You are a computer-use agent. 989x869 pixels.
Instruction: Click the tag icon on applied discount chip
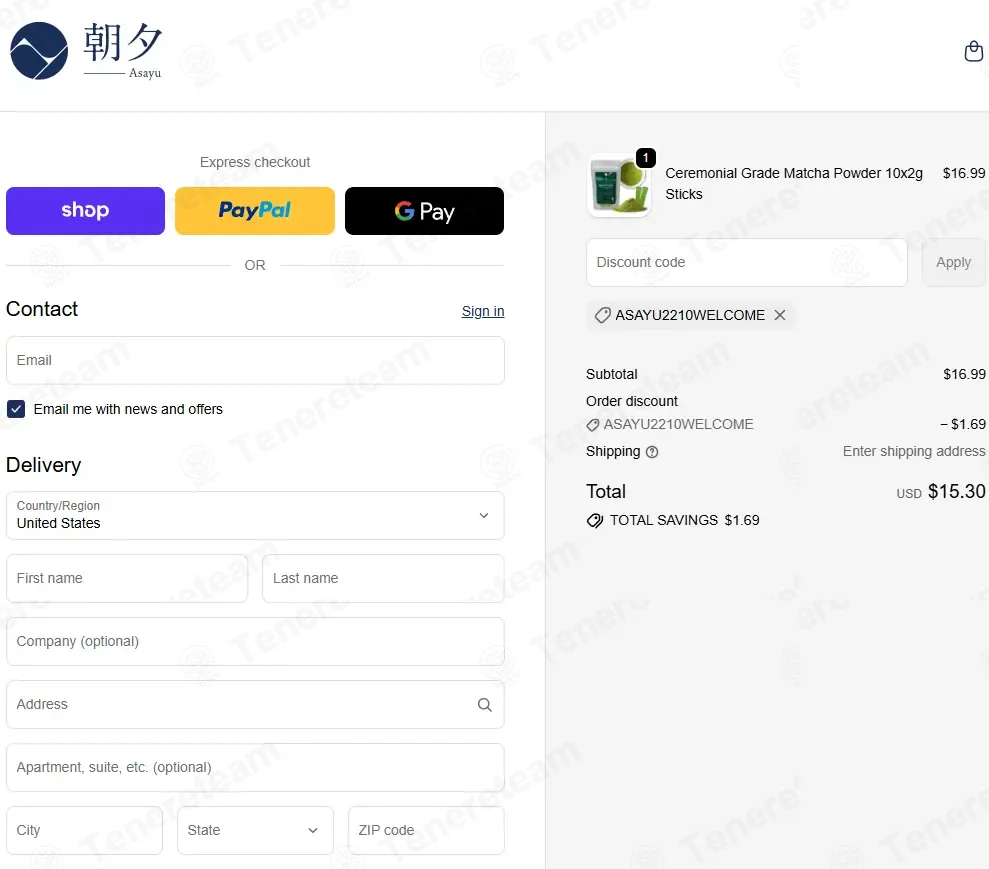tap(602, 315)
